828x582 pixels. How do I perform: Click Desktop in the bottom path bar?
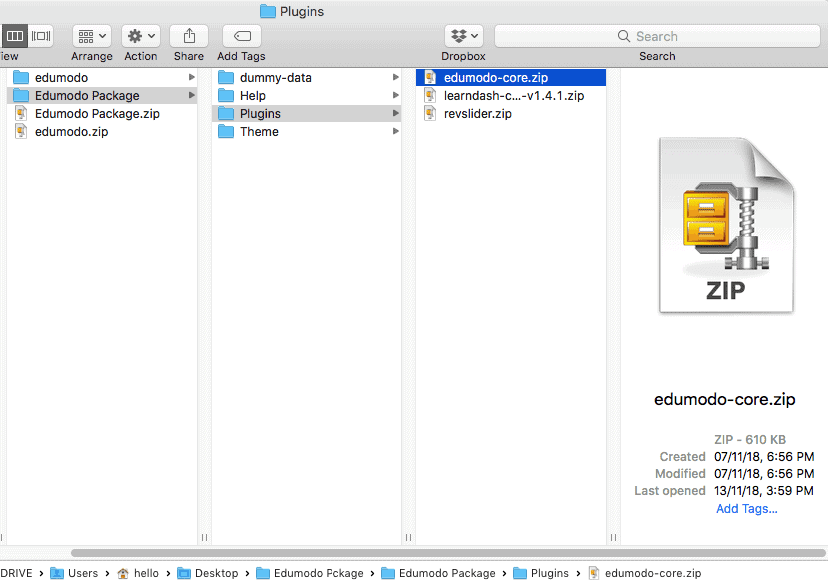(216, 573)
